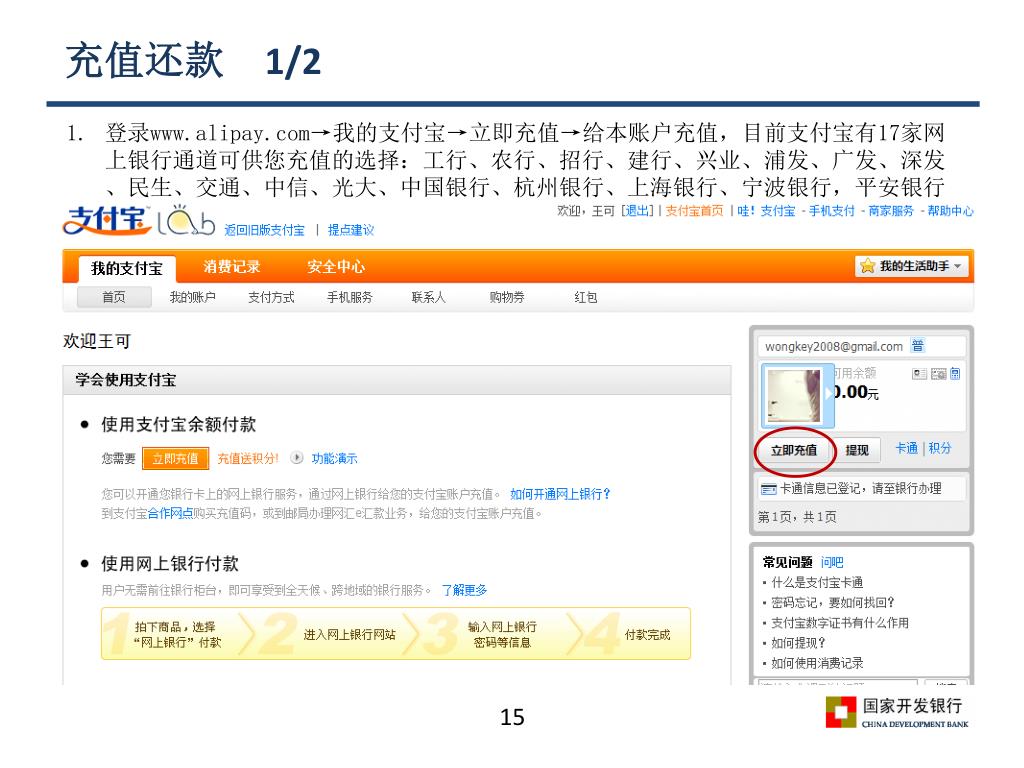1024x768 pixels.
Task: Click the 了解更多 link
Action: tap(464, 590)
